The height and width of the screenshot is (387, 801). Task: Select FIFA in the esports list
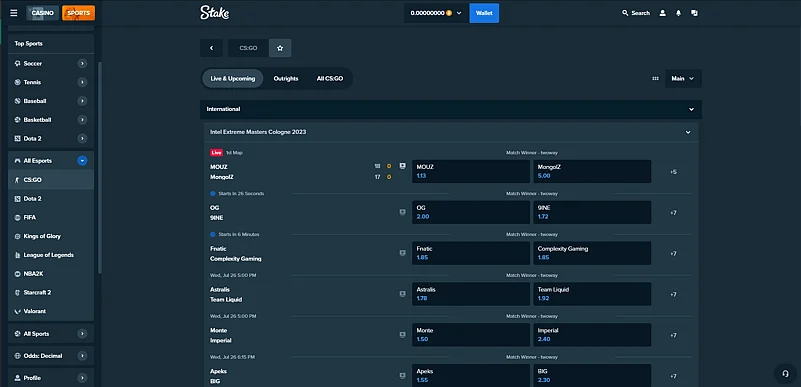click(51, 217)
